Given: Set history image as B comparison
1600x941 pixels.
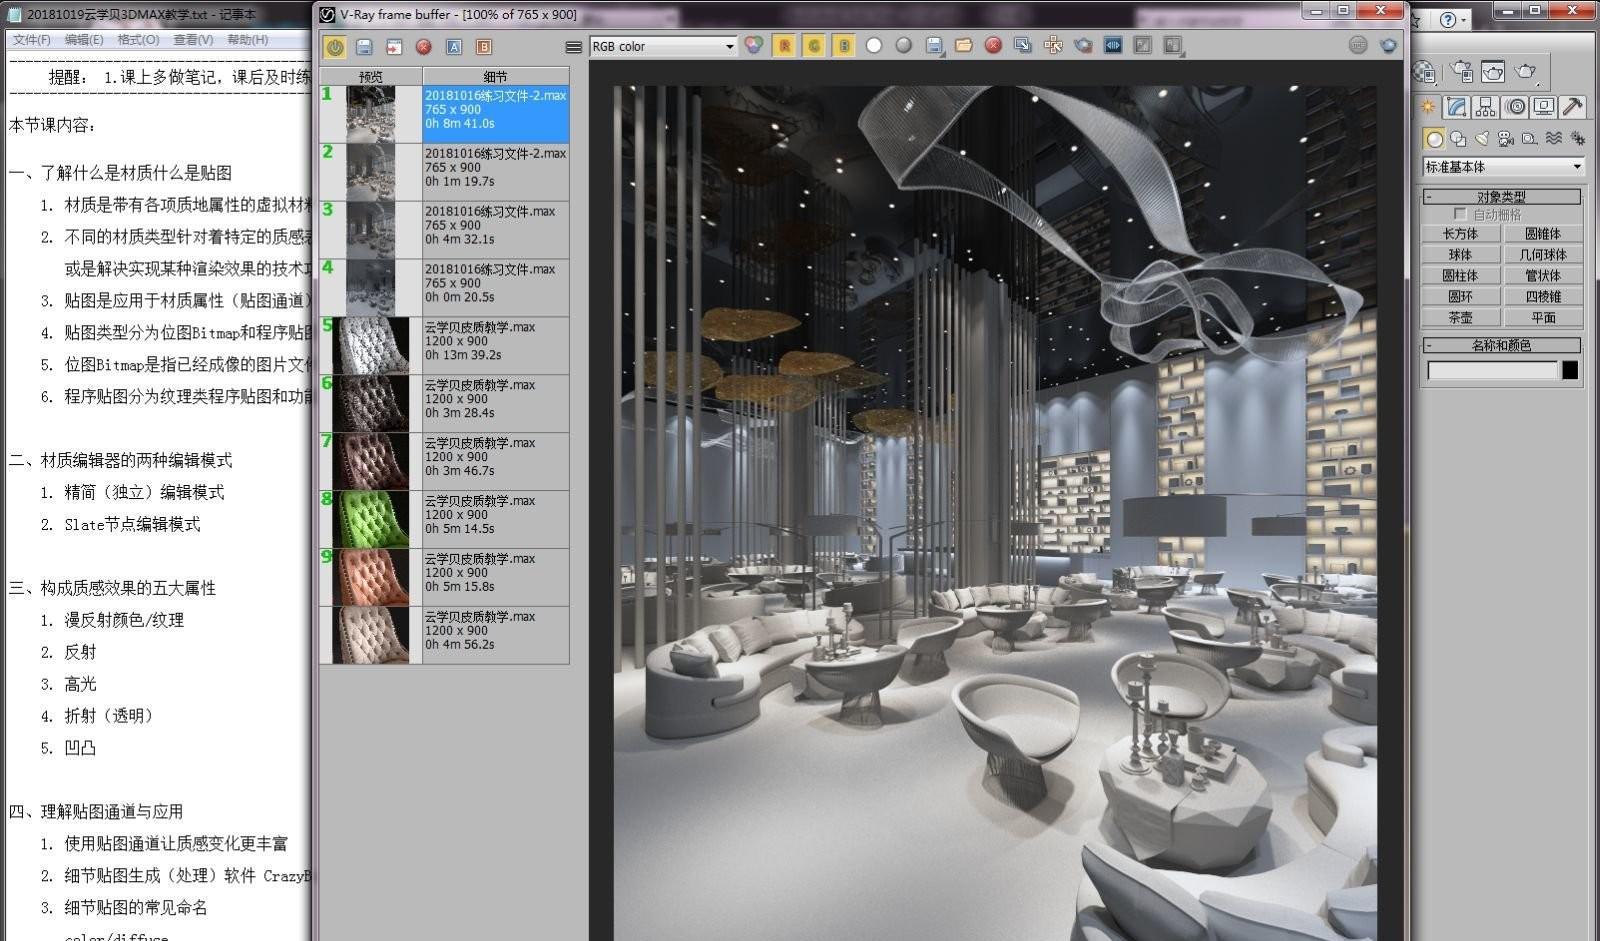Looking at the screenshot, I should (x=484, y=47).
